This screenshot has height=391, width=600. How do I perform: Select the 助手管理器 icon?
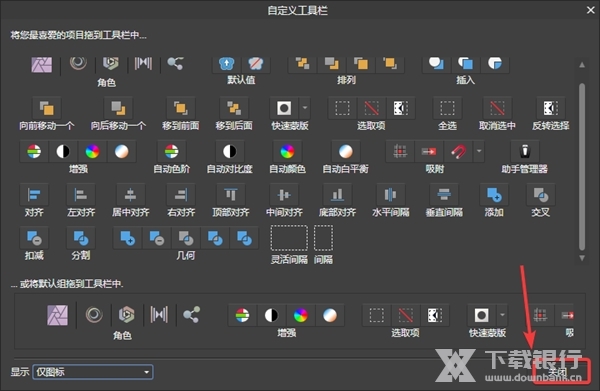coord(525,152)
